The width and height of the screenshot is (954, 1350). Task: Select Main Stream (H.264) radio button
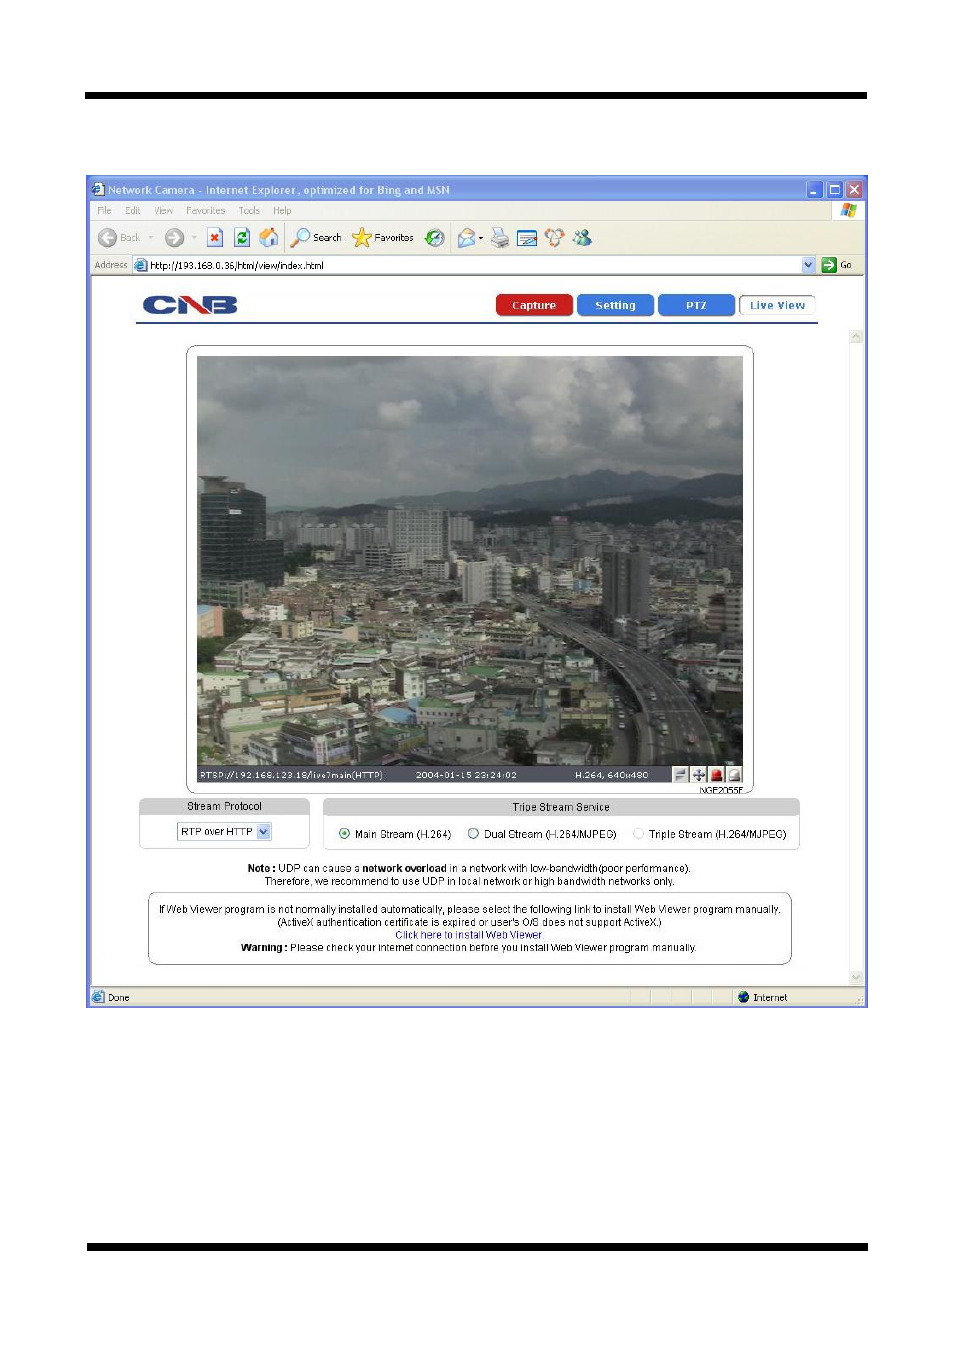click(344, 834)
